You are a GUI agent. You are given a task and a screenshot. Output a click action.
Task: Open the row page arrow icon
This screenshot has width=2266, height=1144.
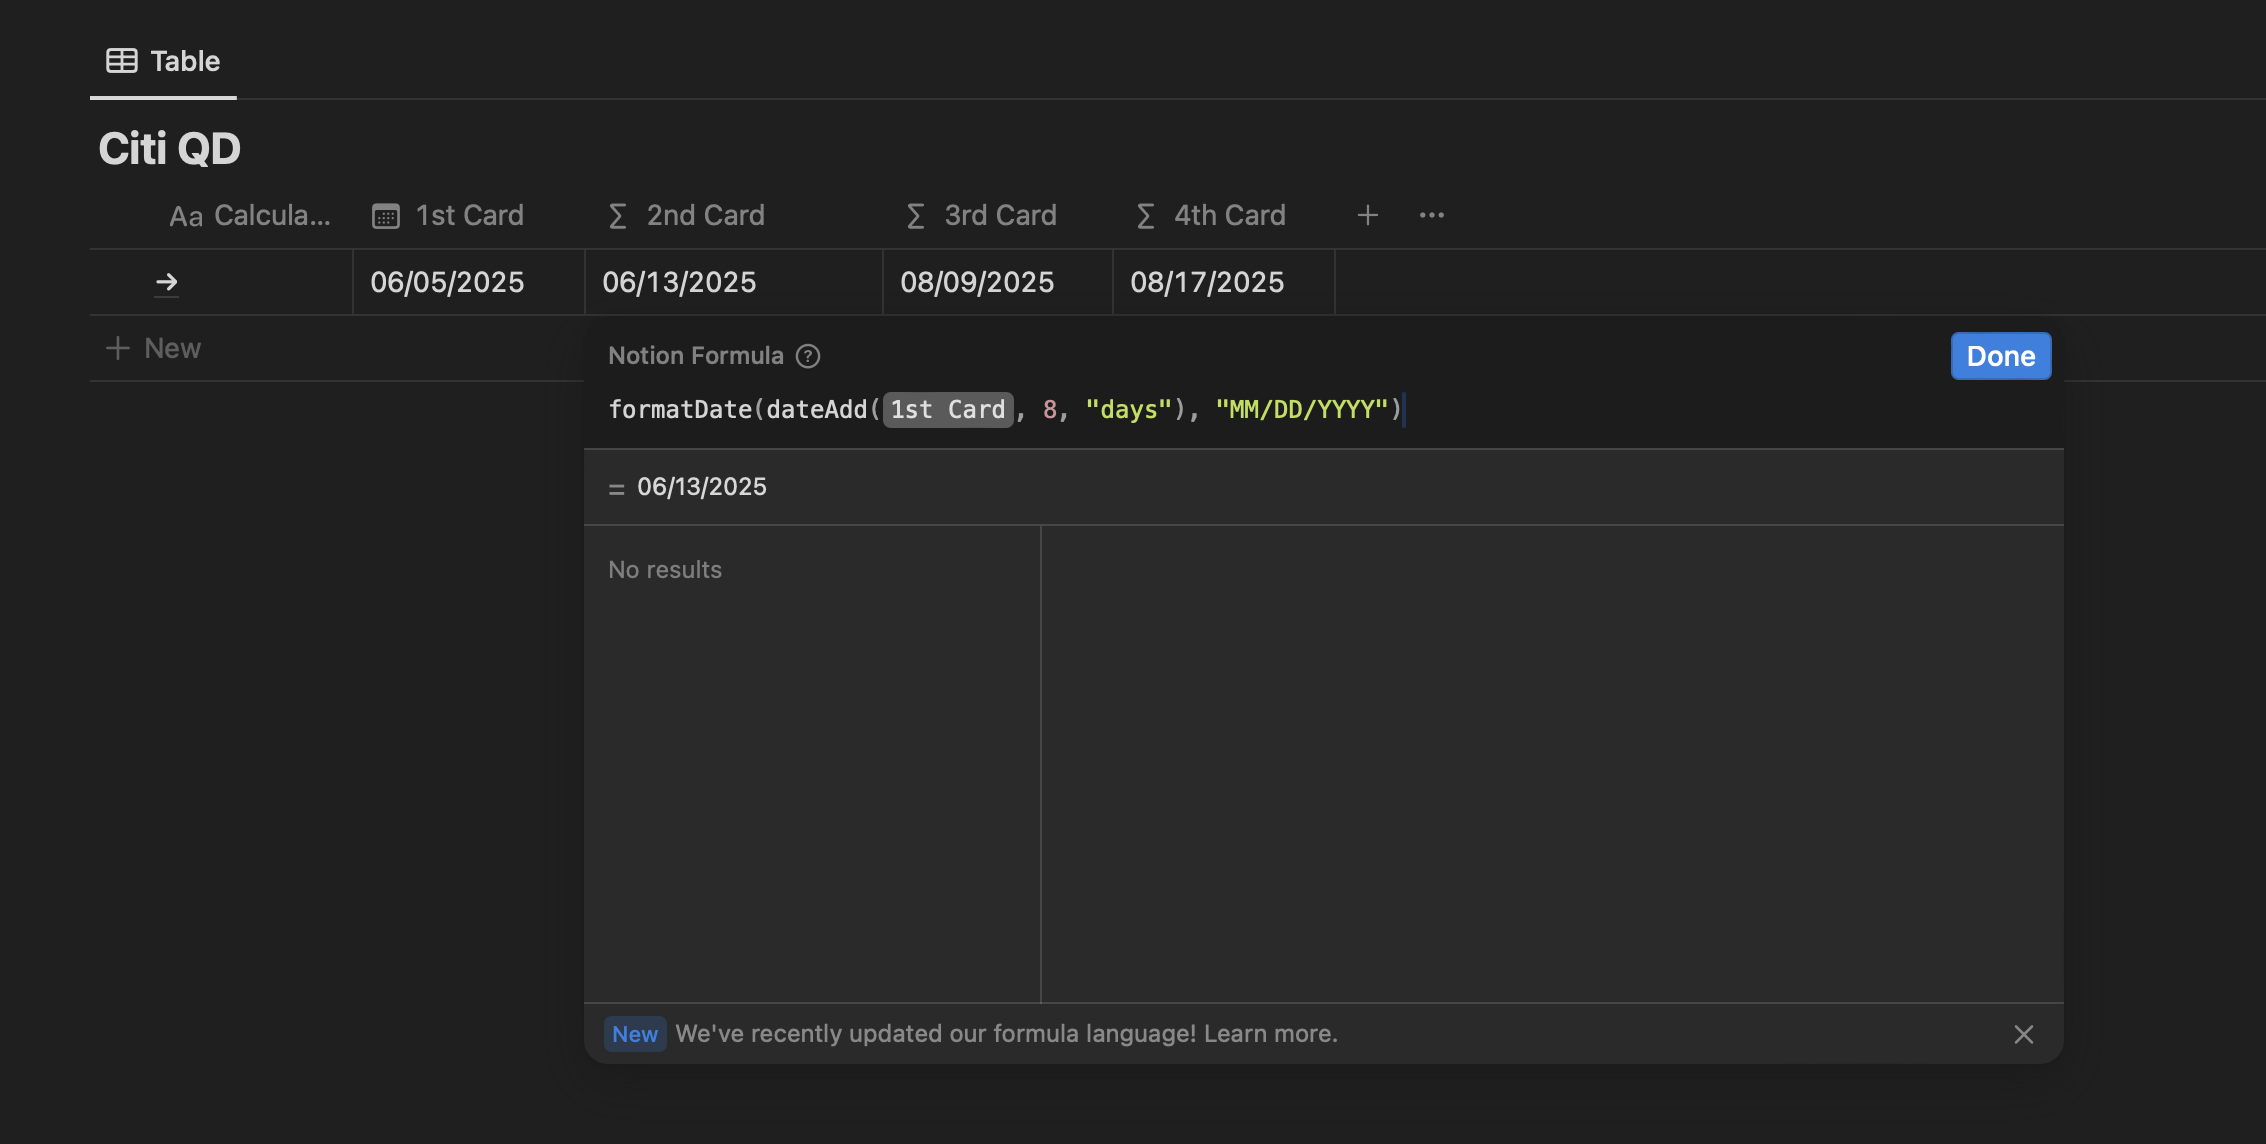166,283
